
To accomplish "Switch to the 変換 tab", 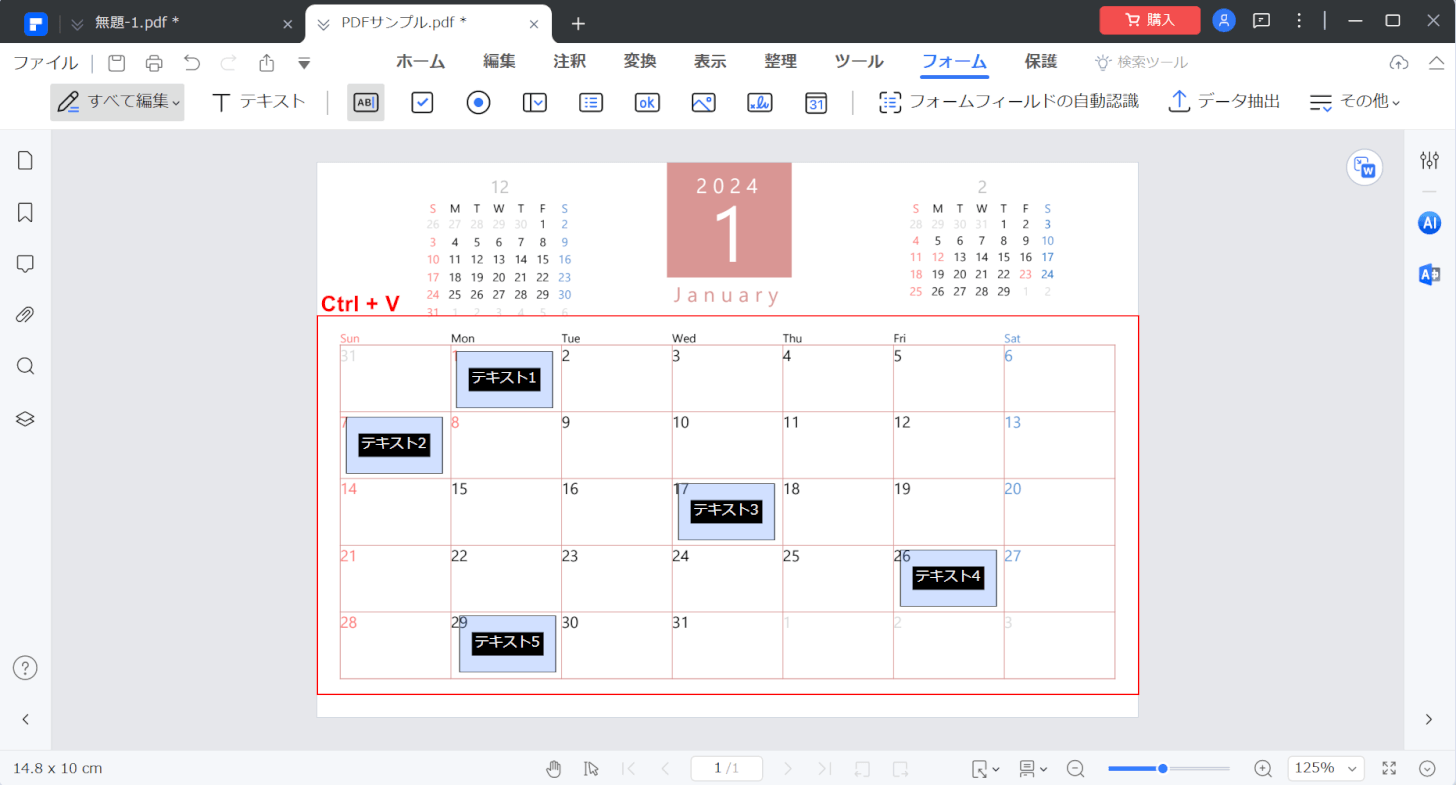I will coord(640,62).
